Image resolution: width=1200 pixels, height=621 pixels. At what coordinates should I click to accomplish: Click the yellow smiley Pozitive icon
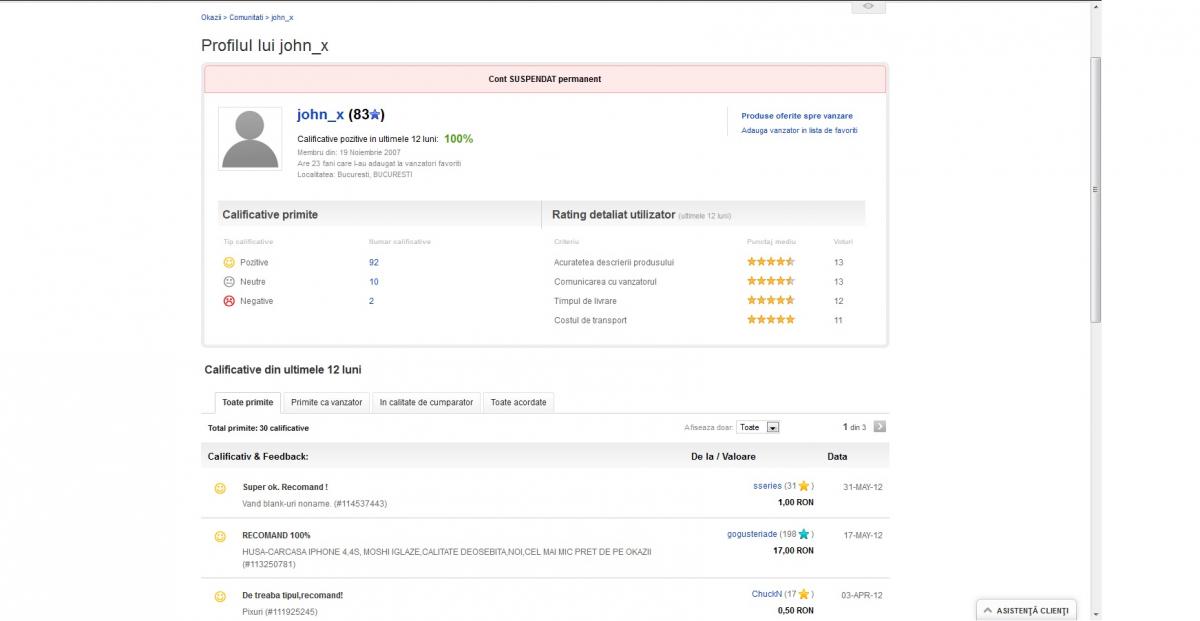[229, 262]
